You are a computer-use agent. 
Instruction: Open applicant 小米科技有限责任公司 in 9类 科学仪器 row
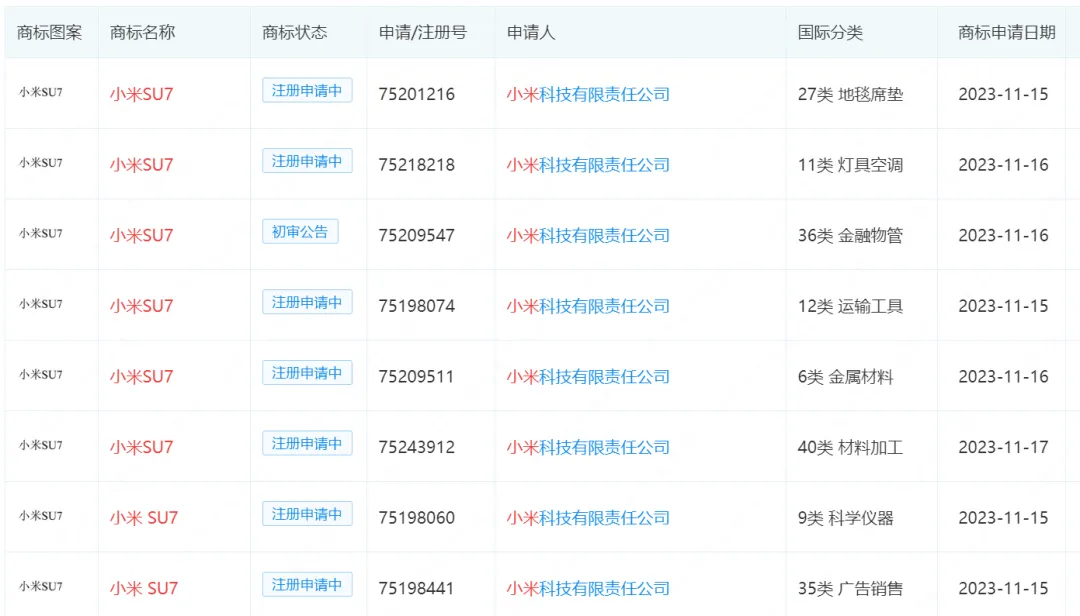coord(588,518)
